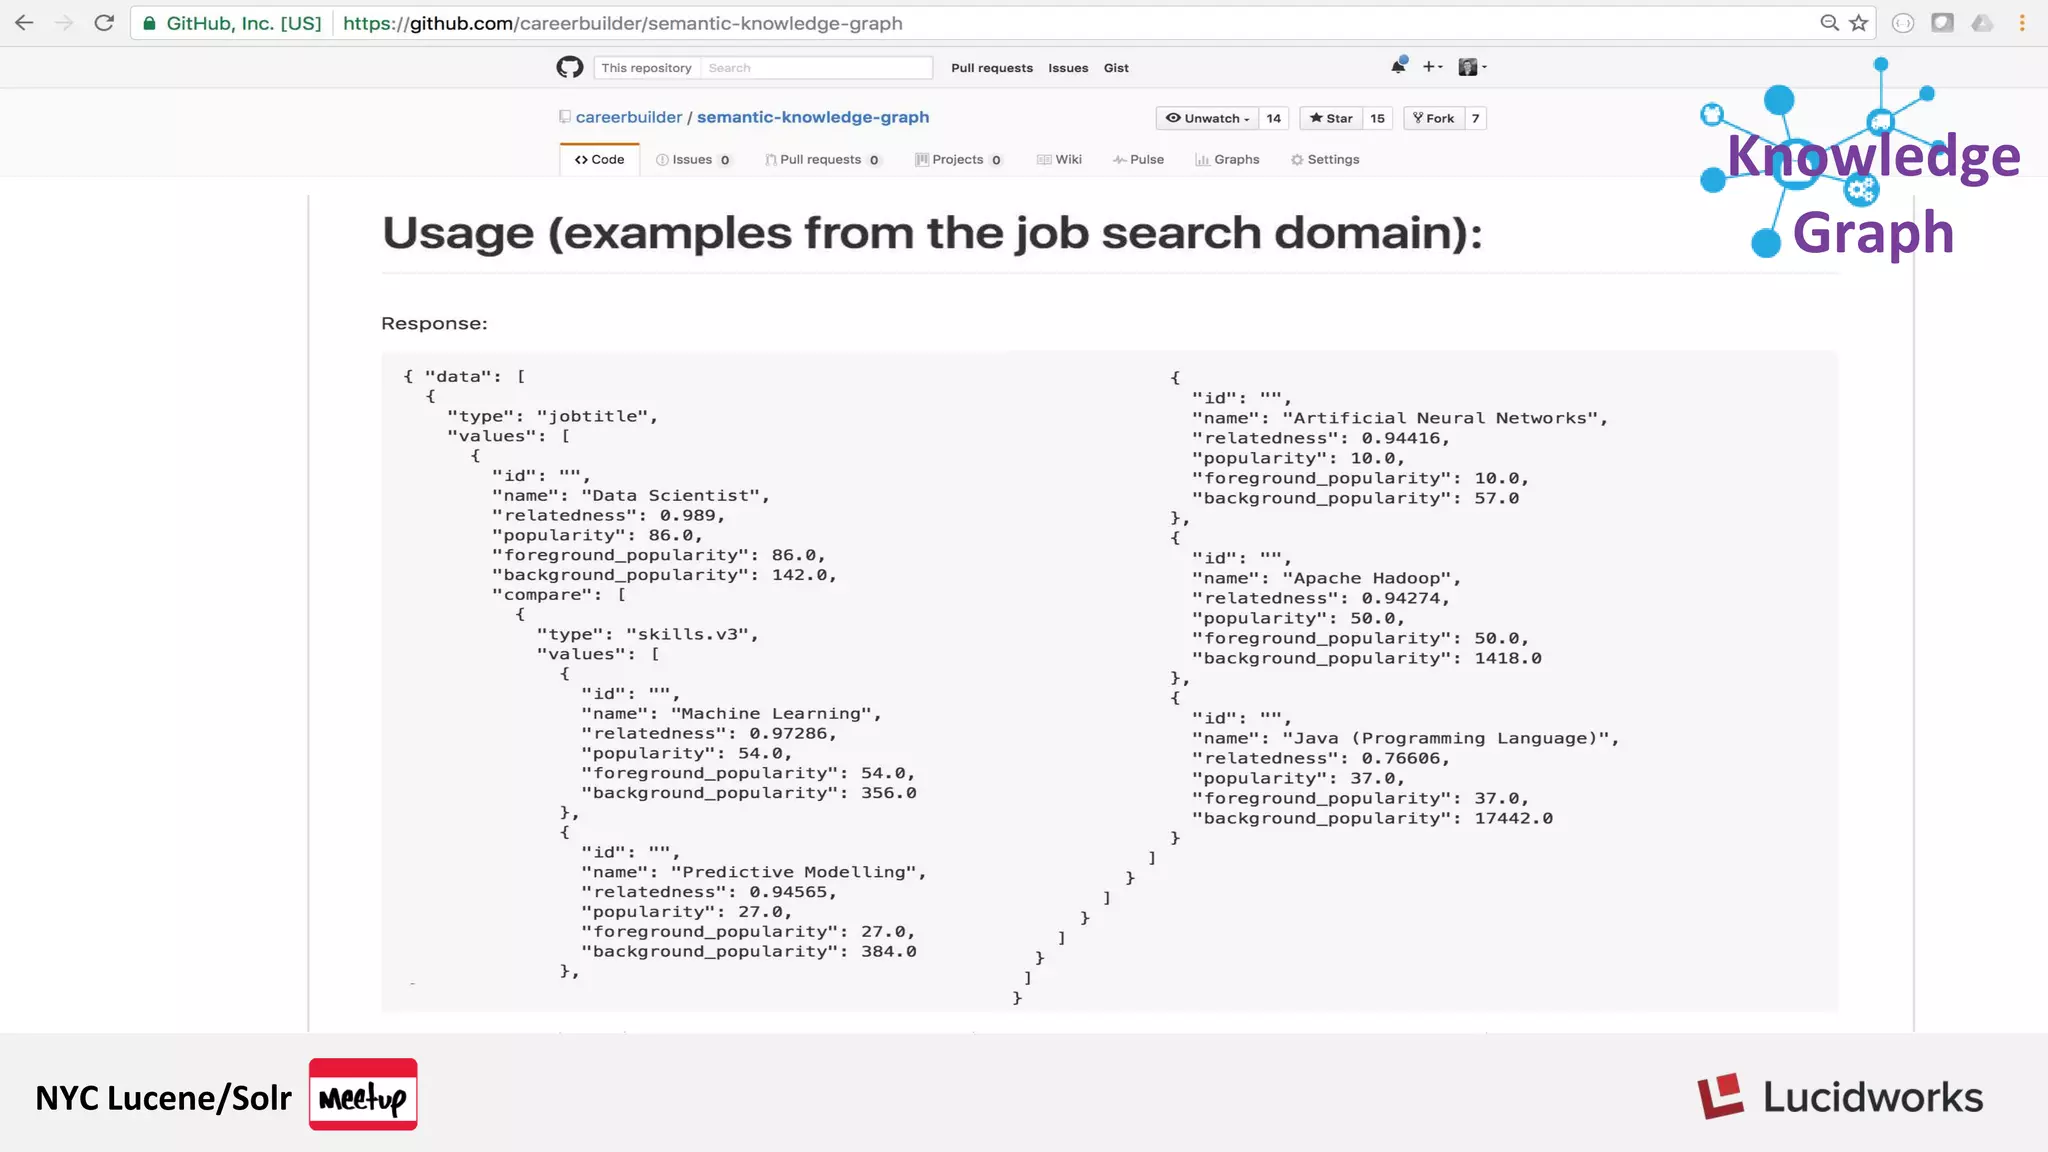Image resolution: width=2048 pixels, height=1152 pixels.
Task: Open the user avatar dropdown menu
Action: coord(1472,67)
